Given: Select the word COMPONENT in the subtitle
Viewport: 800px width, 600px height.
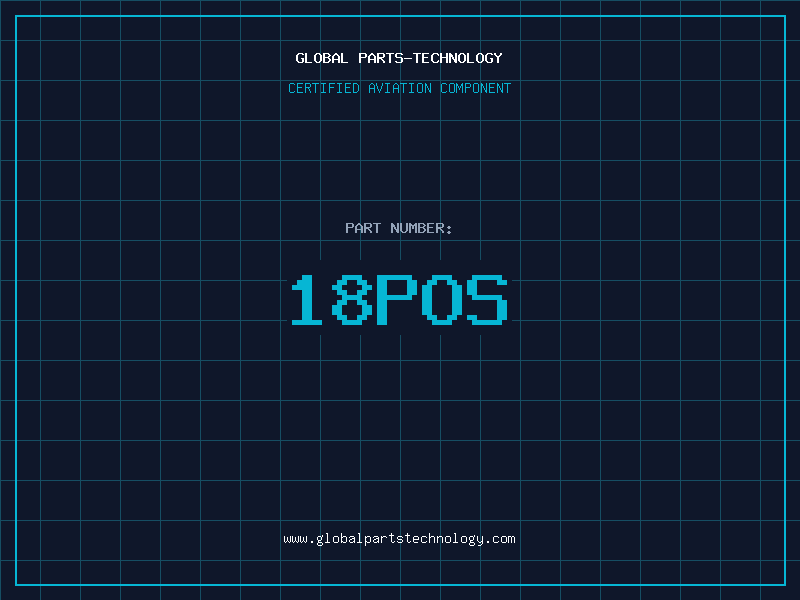Looking at the screenshot, I should click(476, 88).
